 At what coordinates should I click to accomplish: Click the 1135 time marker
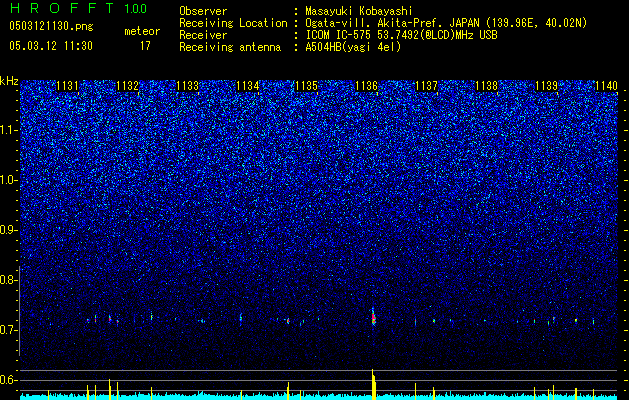coord(307,86)
